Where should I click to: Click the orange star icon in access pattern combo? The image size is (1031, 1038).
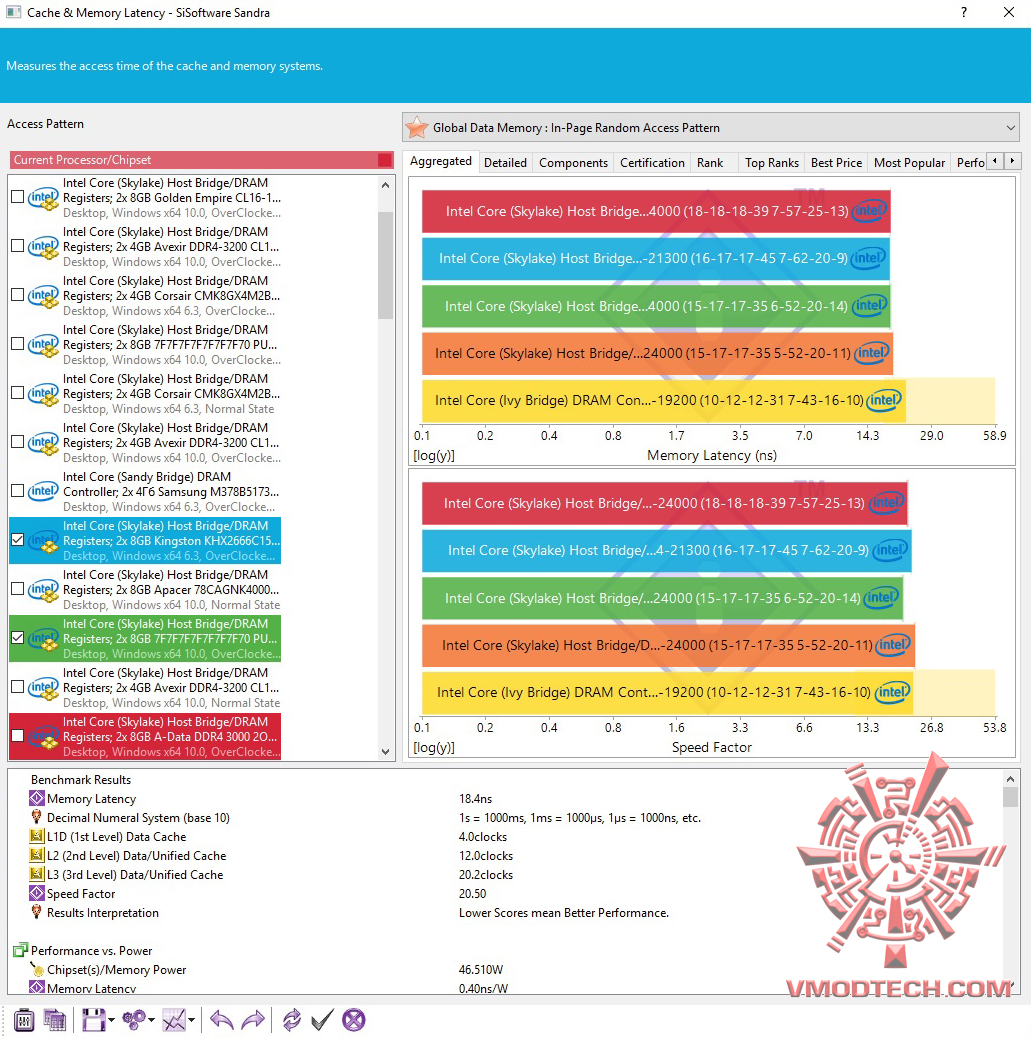pos(417,128)
